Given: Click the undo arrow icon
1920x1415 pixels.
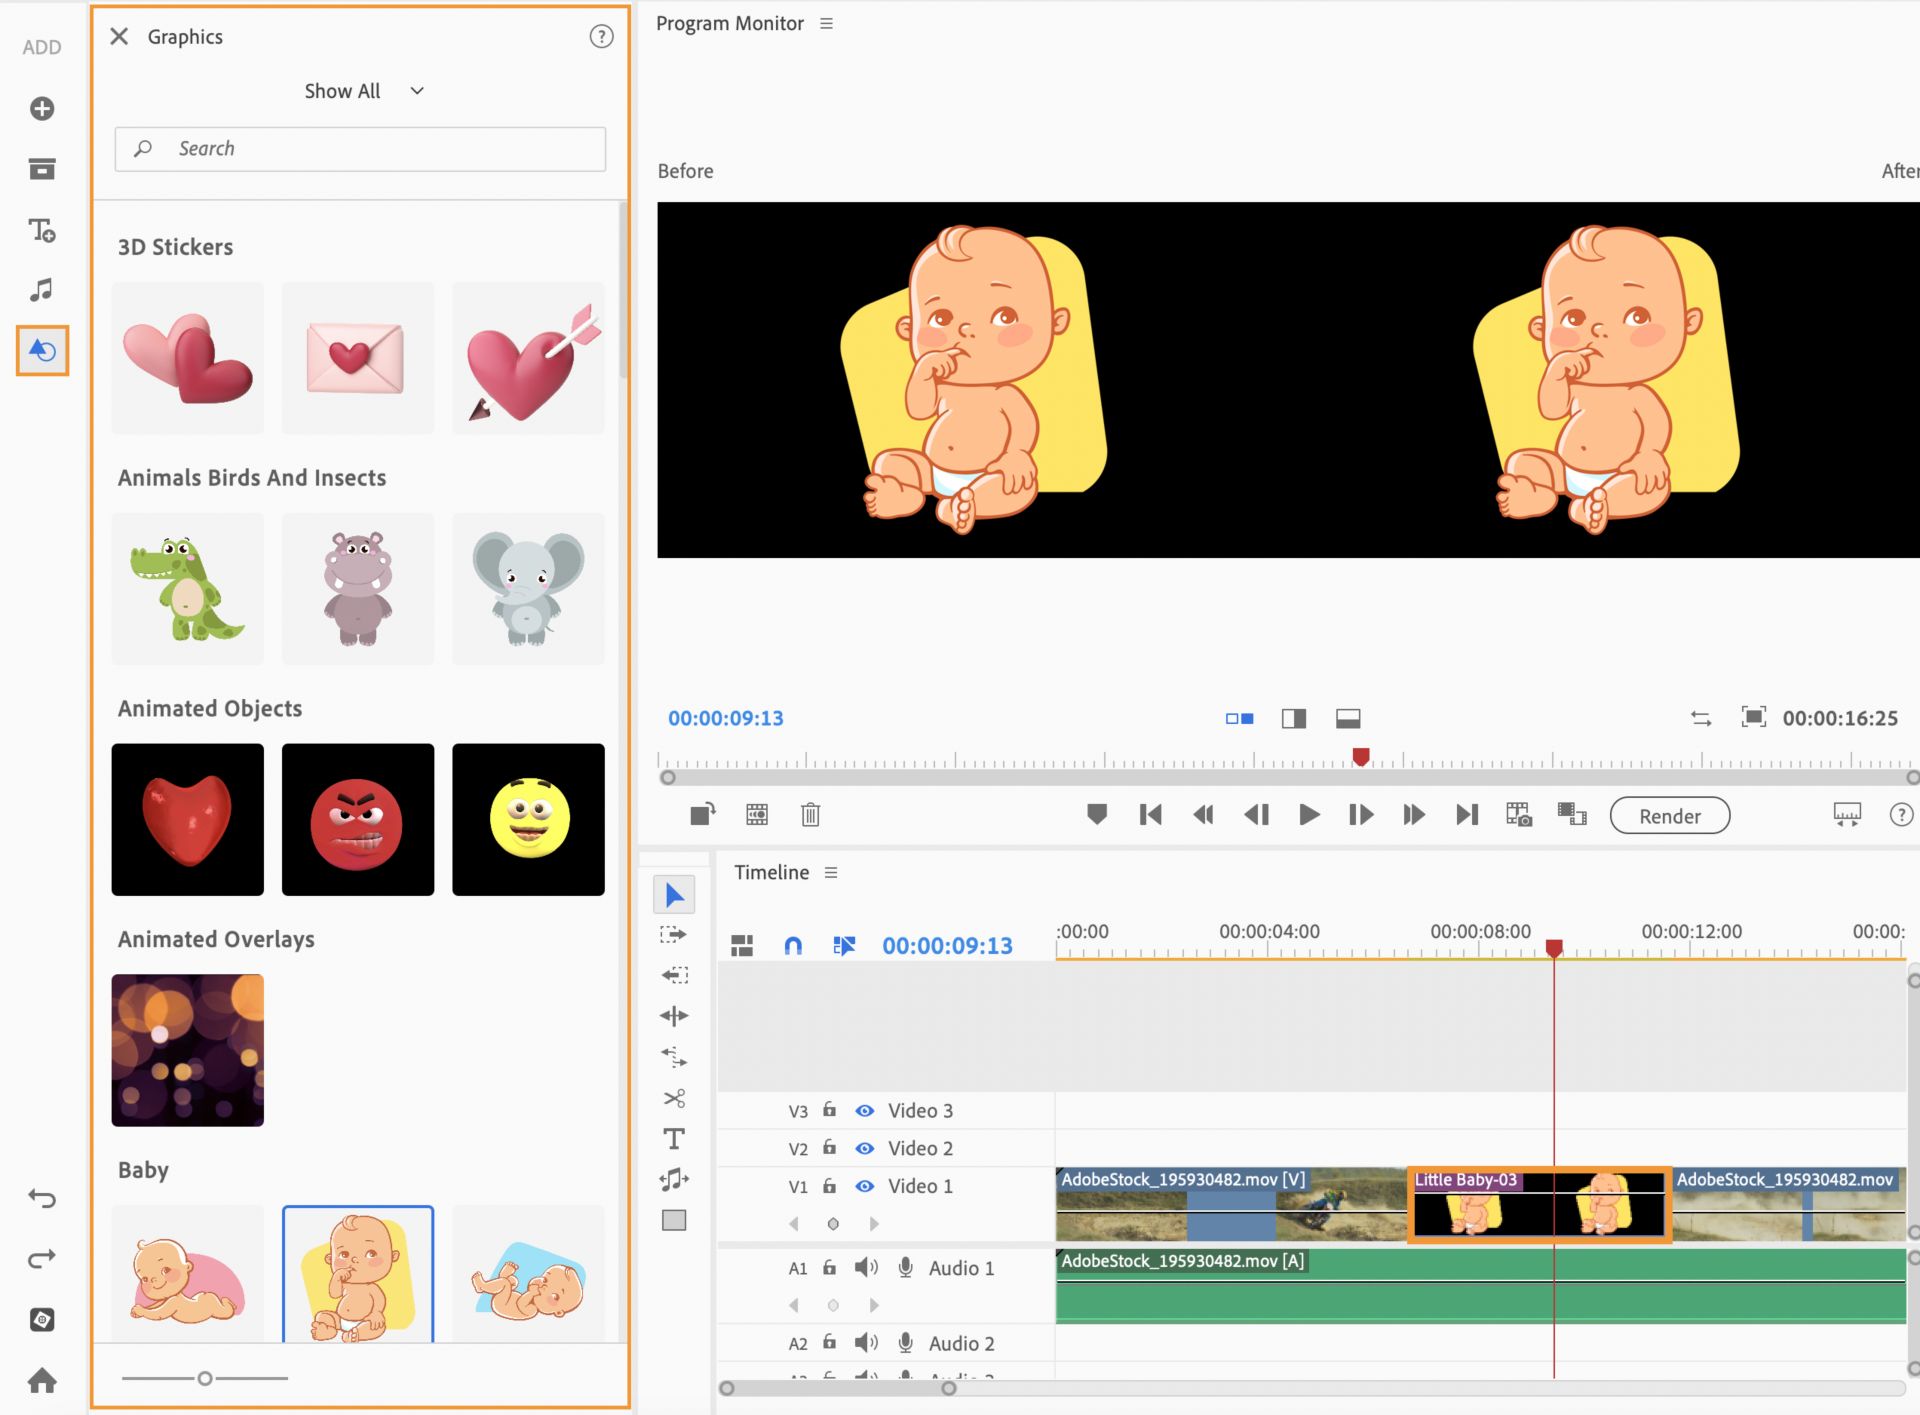Looking at the screenshot, I should point(41,1198).
